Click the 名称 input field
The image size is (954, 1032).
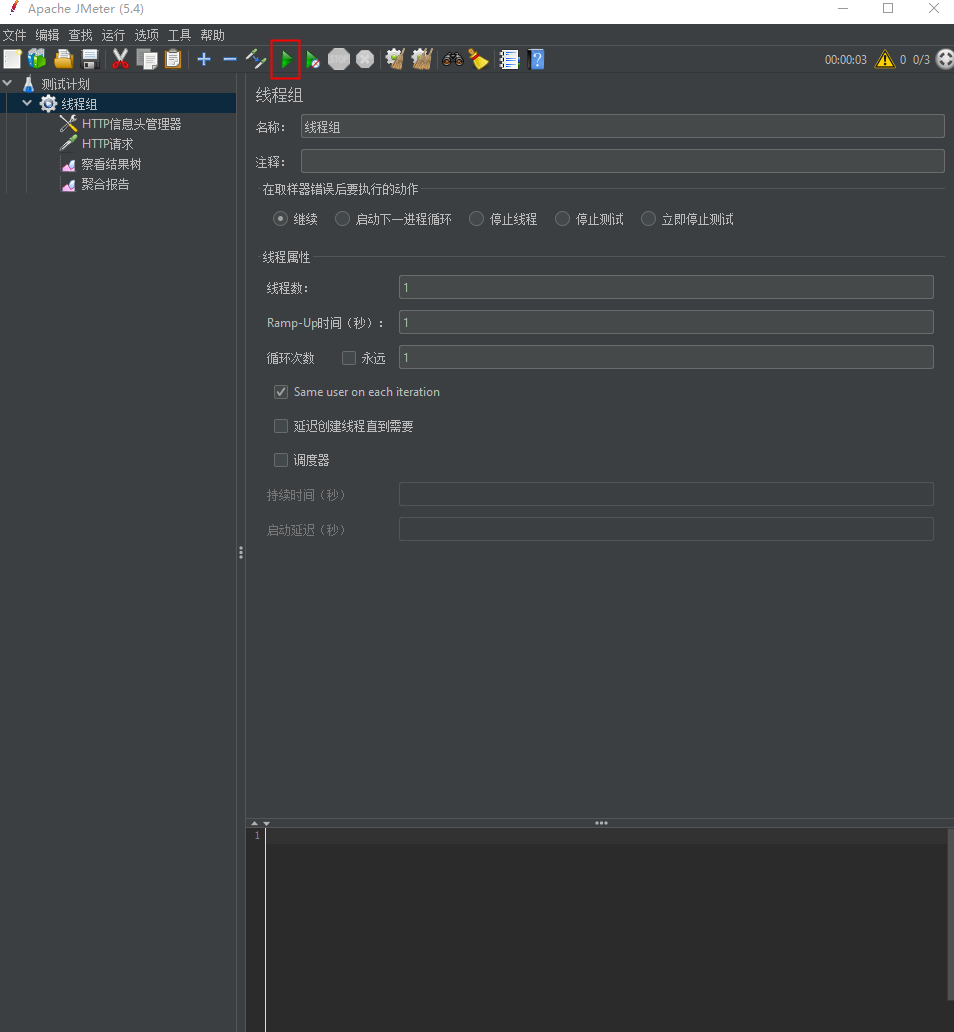(623, 126)
